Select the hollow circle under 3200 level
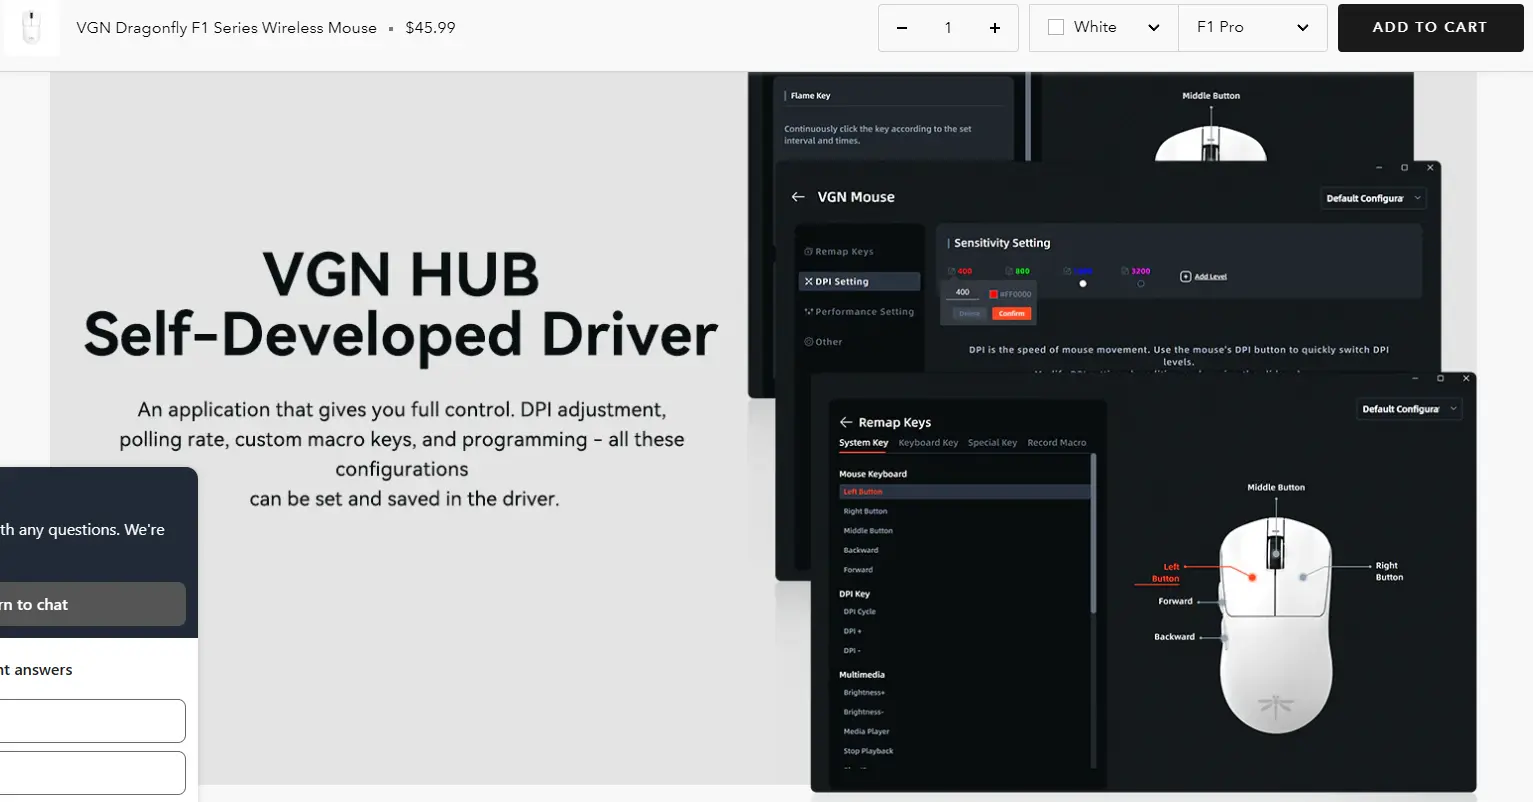Image resolution: width=1533 pixels, height=802 pixels. pyautogui.click(x=1141, y=284)
